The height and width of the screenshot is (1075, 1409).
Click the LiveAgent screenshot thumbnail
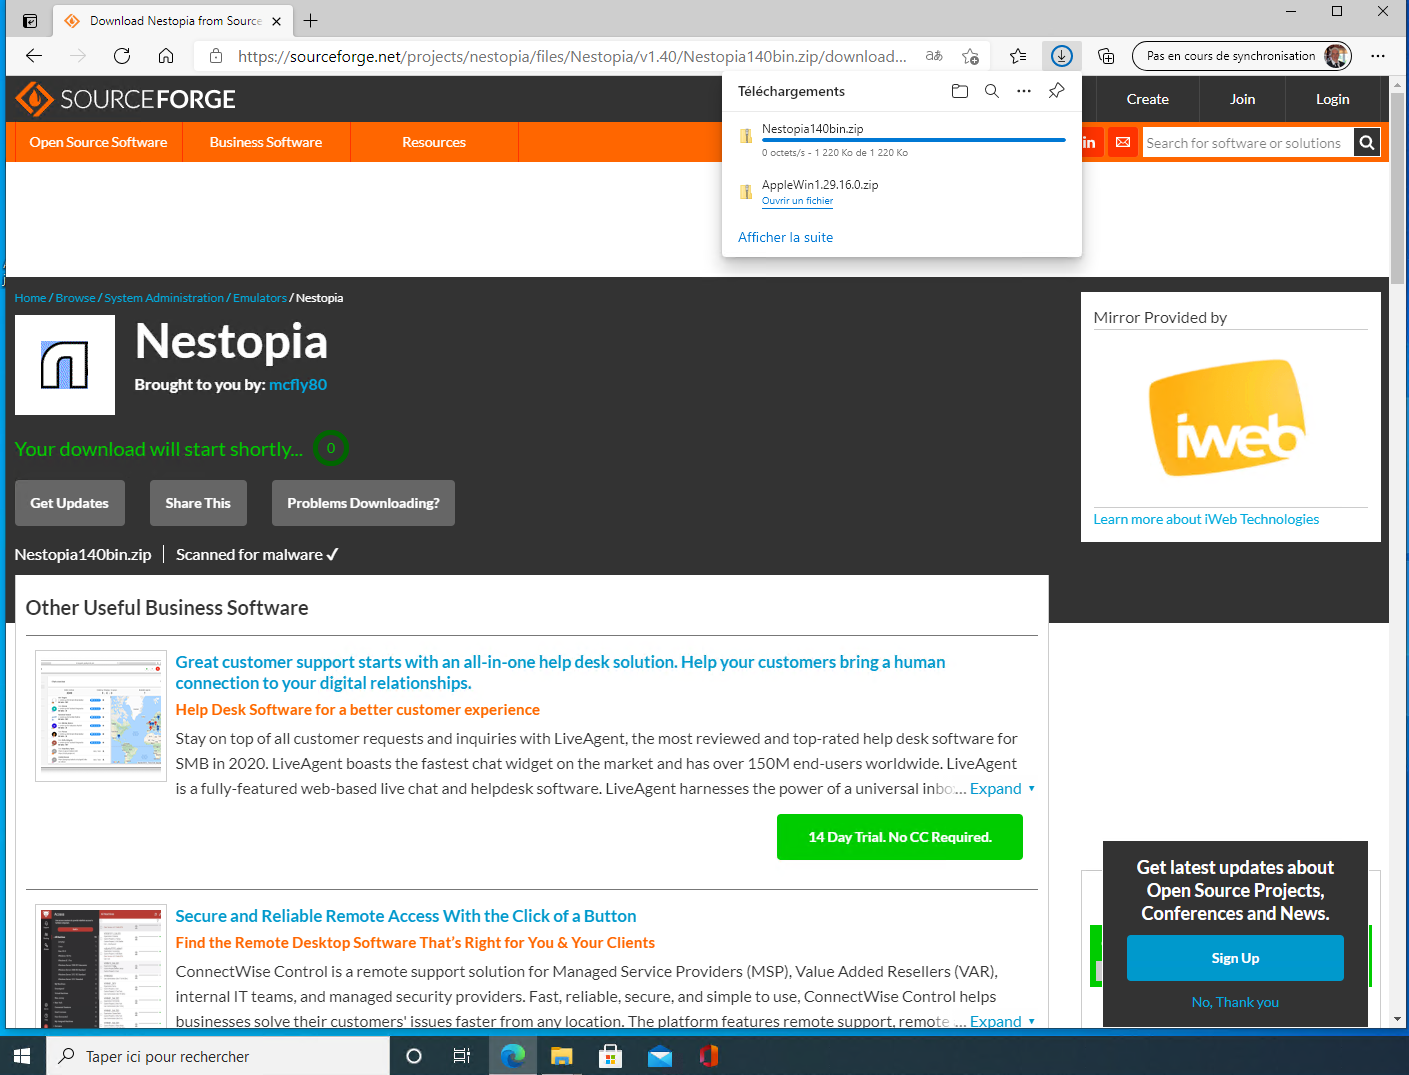pyautogui.click(x=100, y=716)
